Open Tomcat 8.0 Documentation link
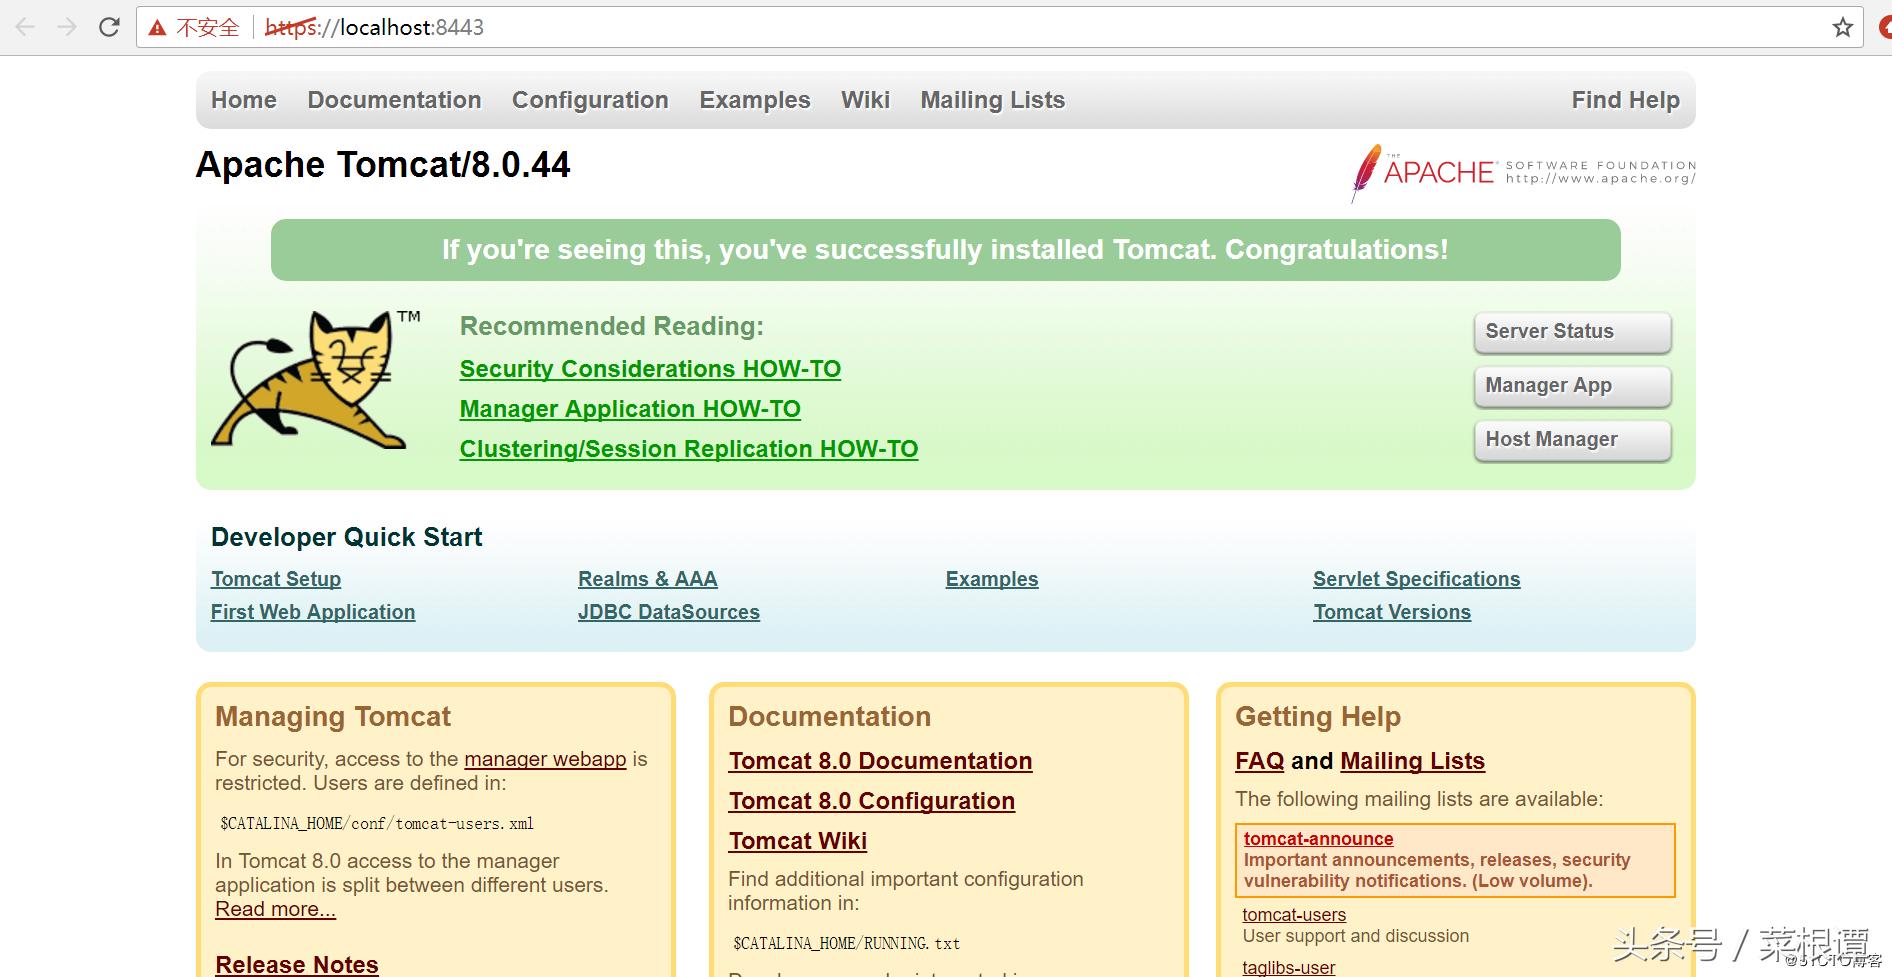This screenshot has height=977, width=1892. 880,761
